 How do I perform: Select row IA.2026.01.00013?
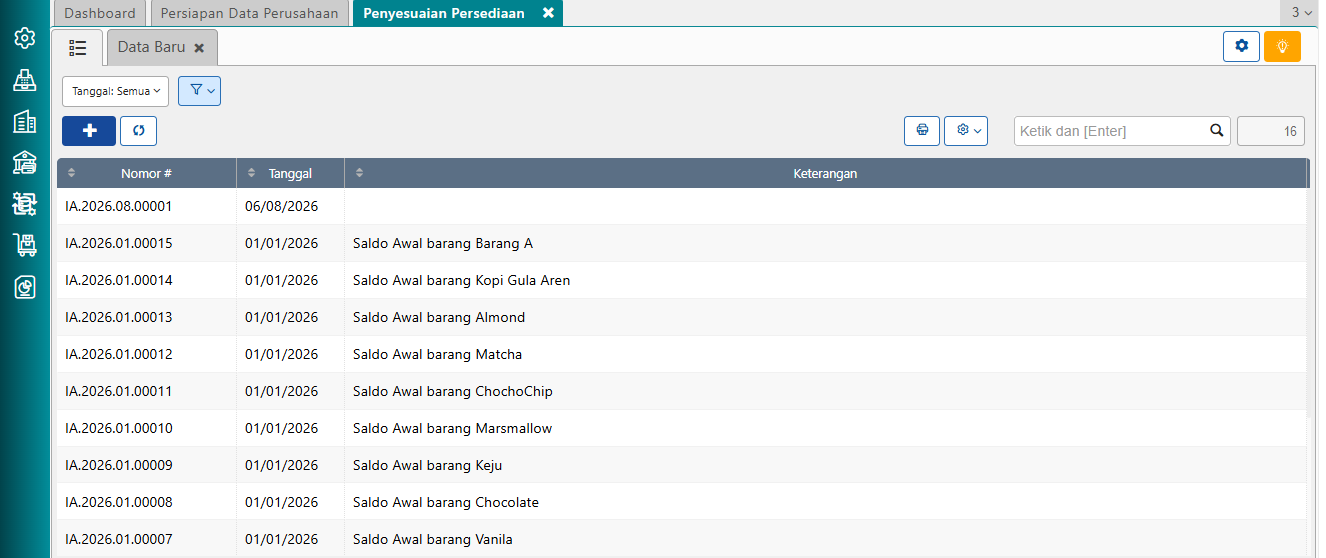click(681, 317)
